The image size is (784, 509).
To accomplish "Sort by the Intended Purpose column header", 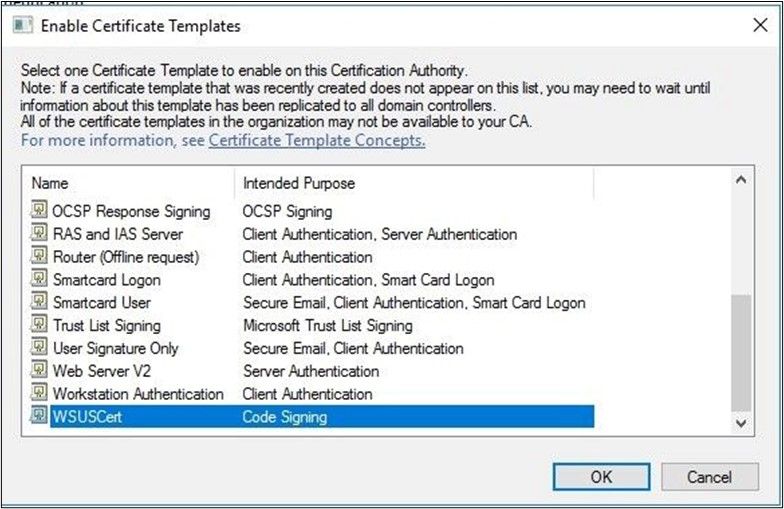I will [x=413, y=183].
